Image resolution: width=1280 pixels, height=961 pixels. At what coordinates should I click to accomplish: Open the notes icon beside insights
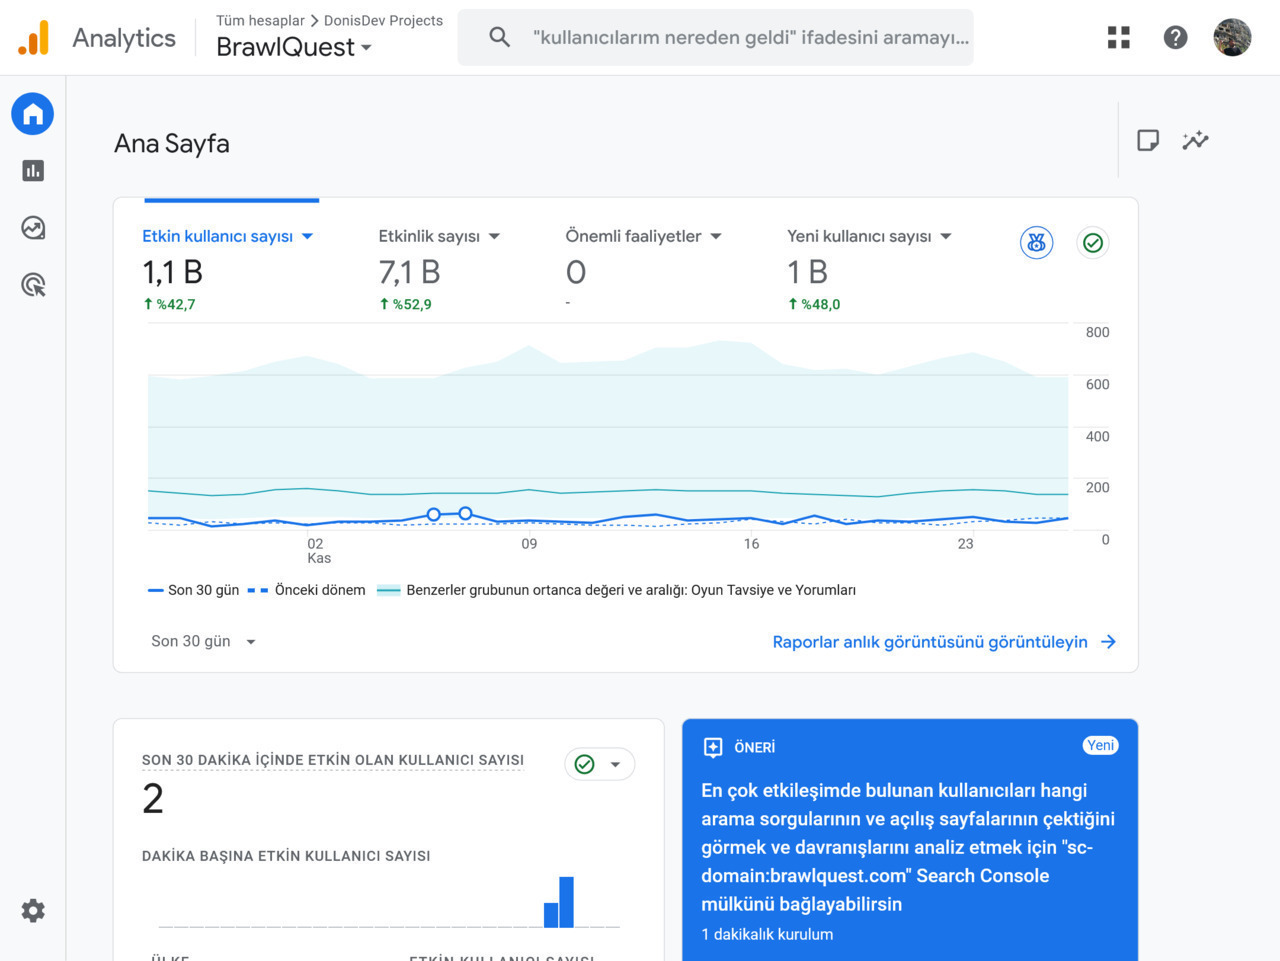1148,141
